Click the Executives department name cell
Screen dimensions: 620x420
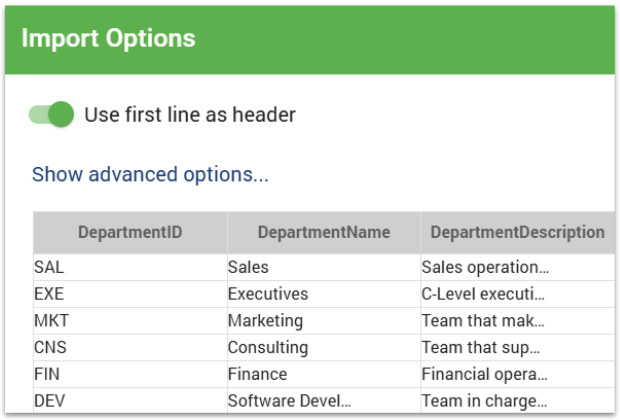click(323, 294)
